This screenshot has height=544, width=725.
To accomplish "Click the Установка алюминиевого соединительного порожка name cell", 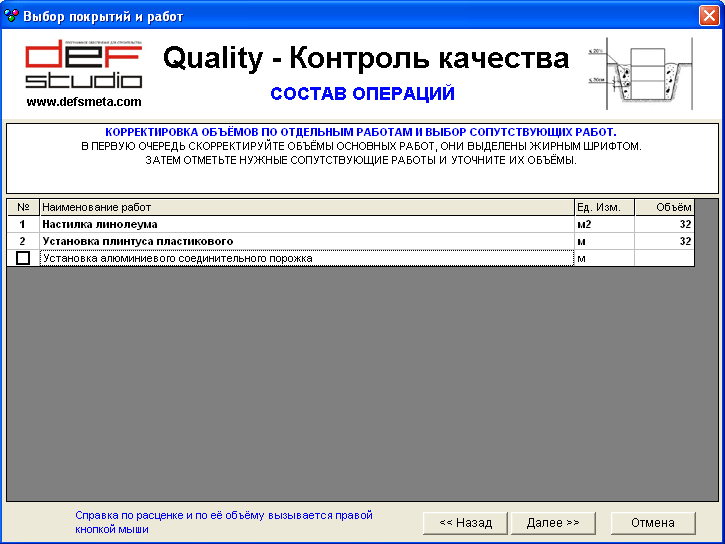I will point(306,259).
